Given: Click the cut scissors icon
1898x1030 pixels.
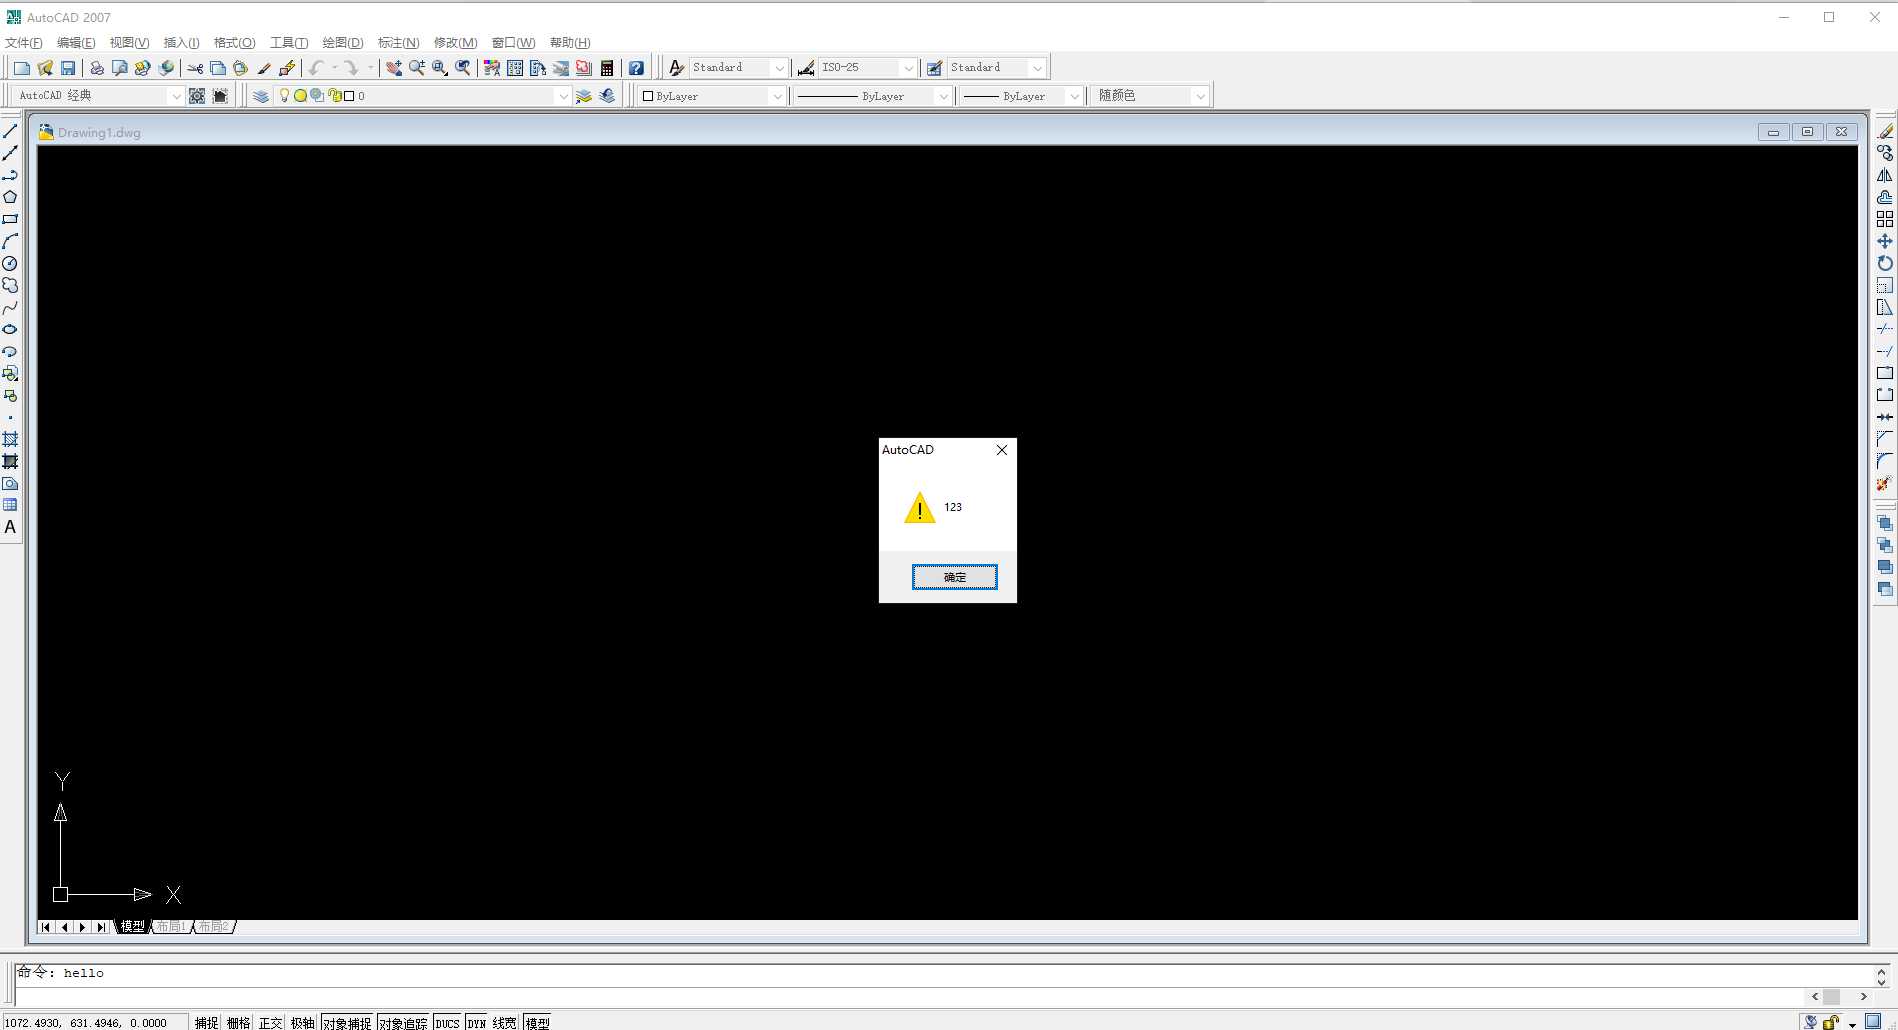Looking at the screenshot, I should (x=195, y=68).
